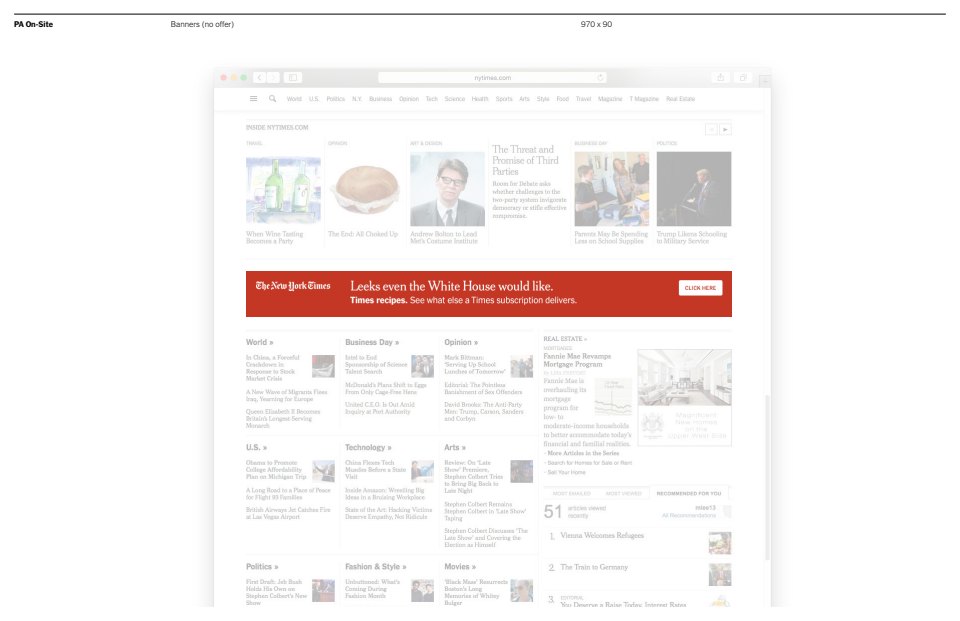Open the Real Estate item in top nav
960x621 pixels.
[x=680, y=99]
